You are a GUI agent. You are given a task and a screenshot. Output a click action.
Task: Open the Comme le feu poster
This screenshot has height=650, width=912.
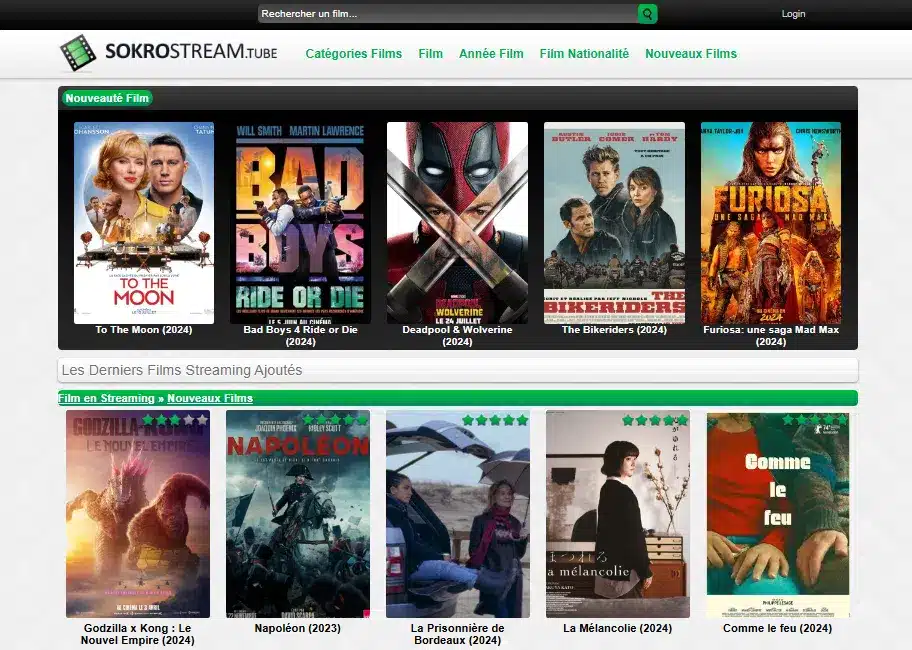pyautogui.click(x=778, y=514)
